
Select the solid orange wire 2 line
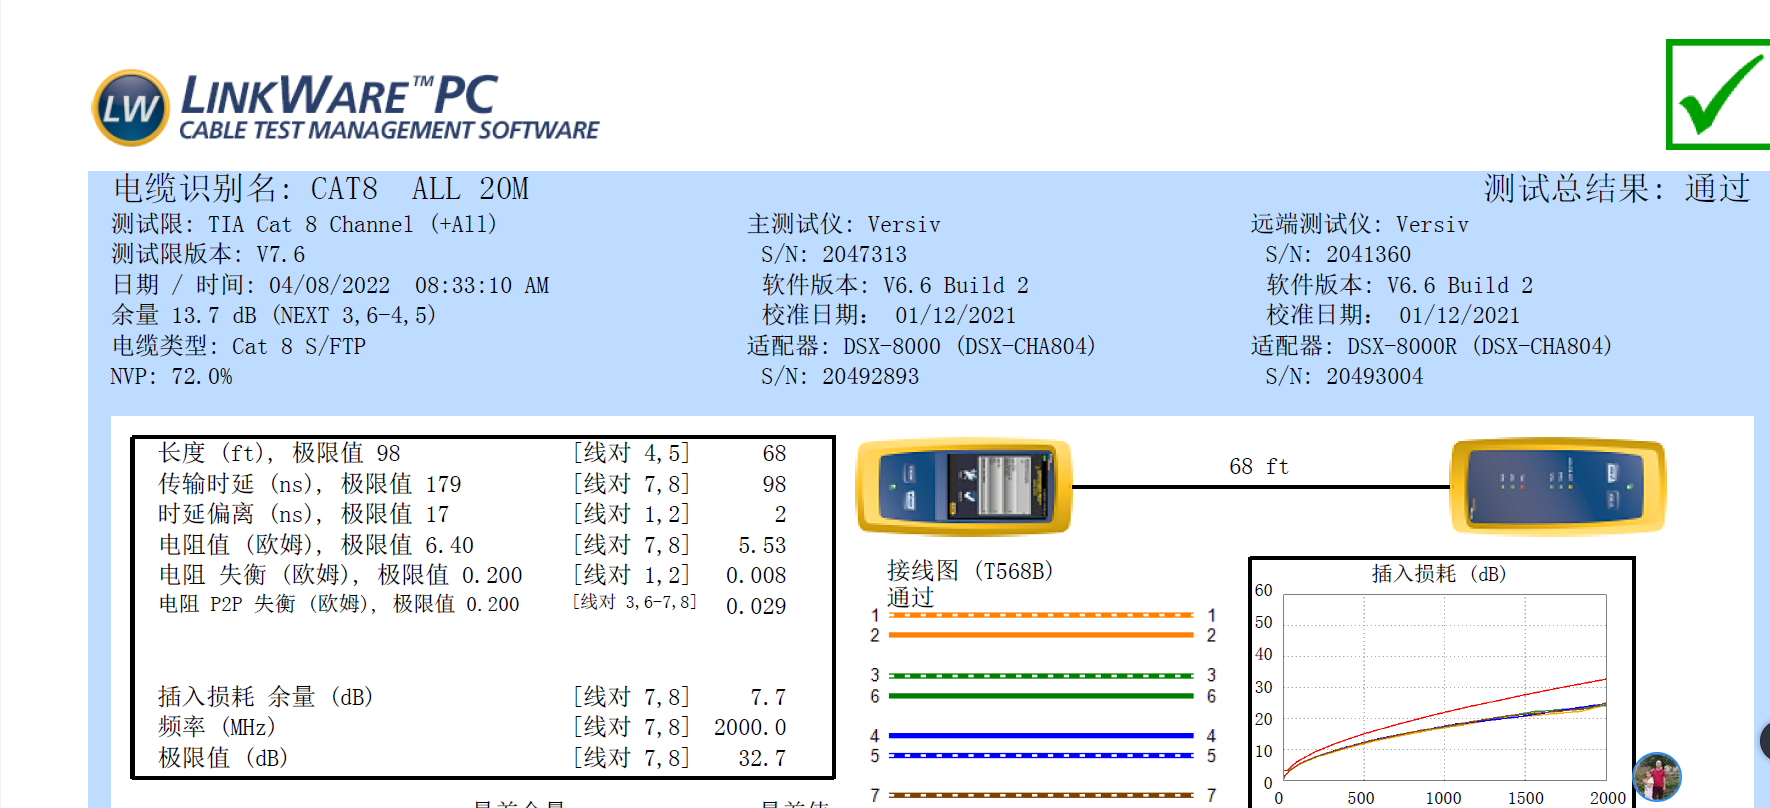(x=1040, y=635)
